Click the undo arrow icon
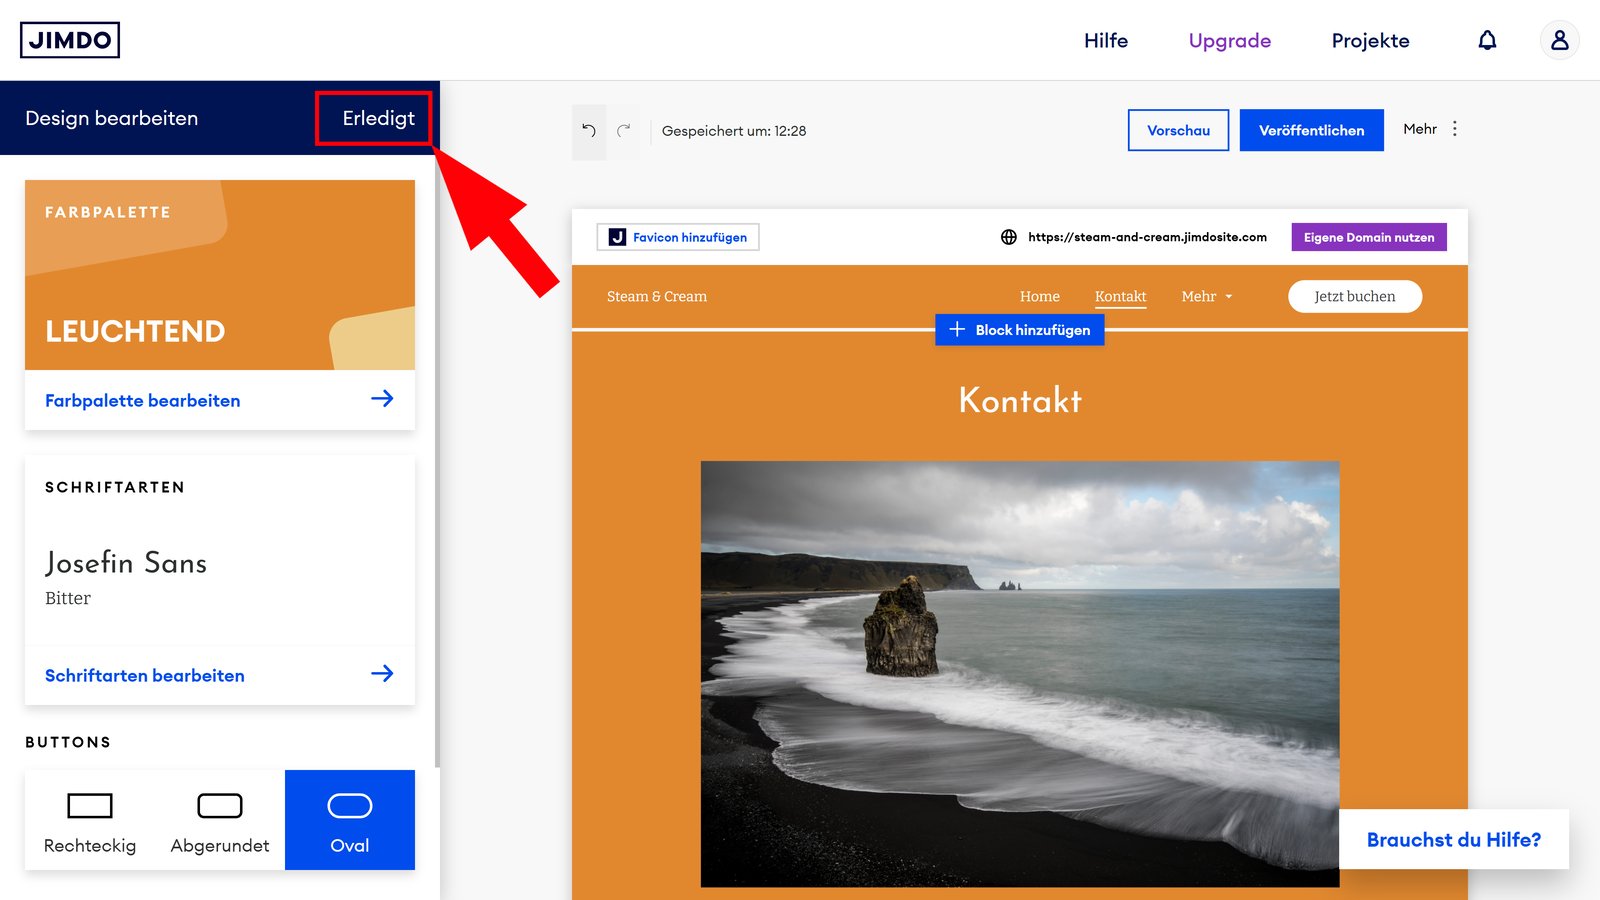The image size is (1600, 900). 589,130
